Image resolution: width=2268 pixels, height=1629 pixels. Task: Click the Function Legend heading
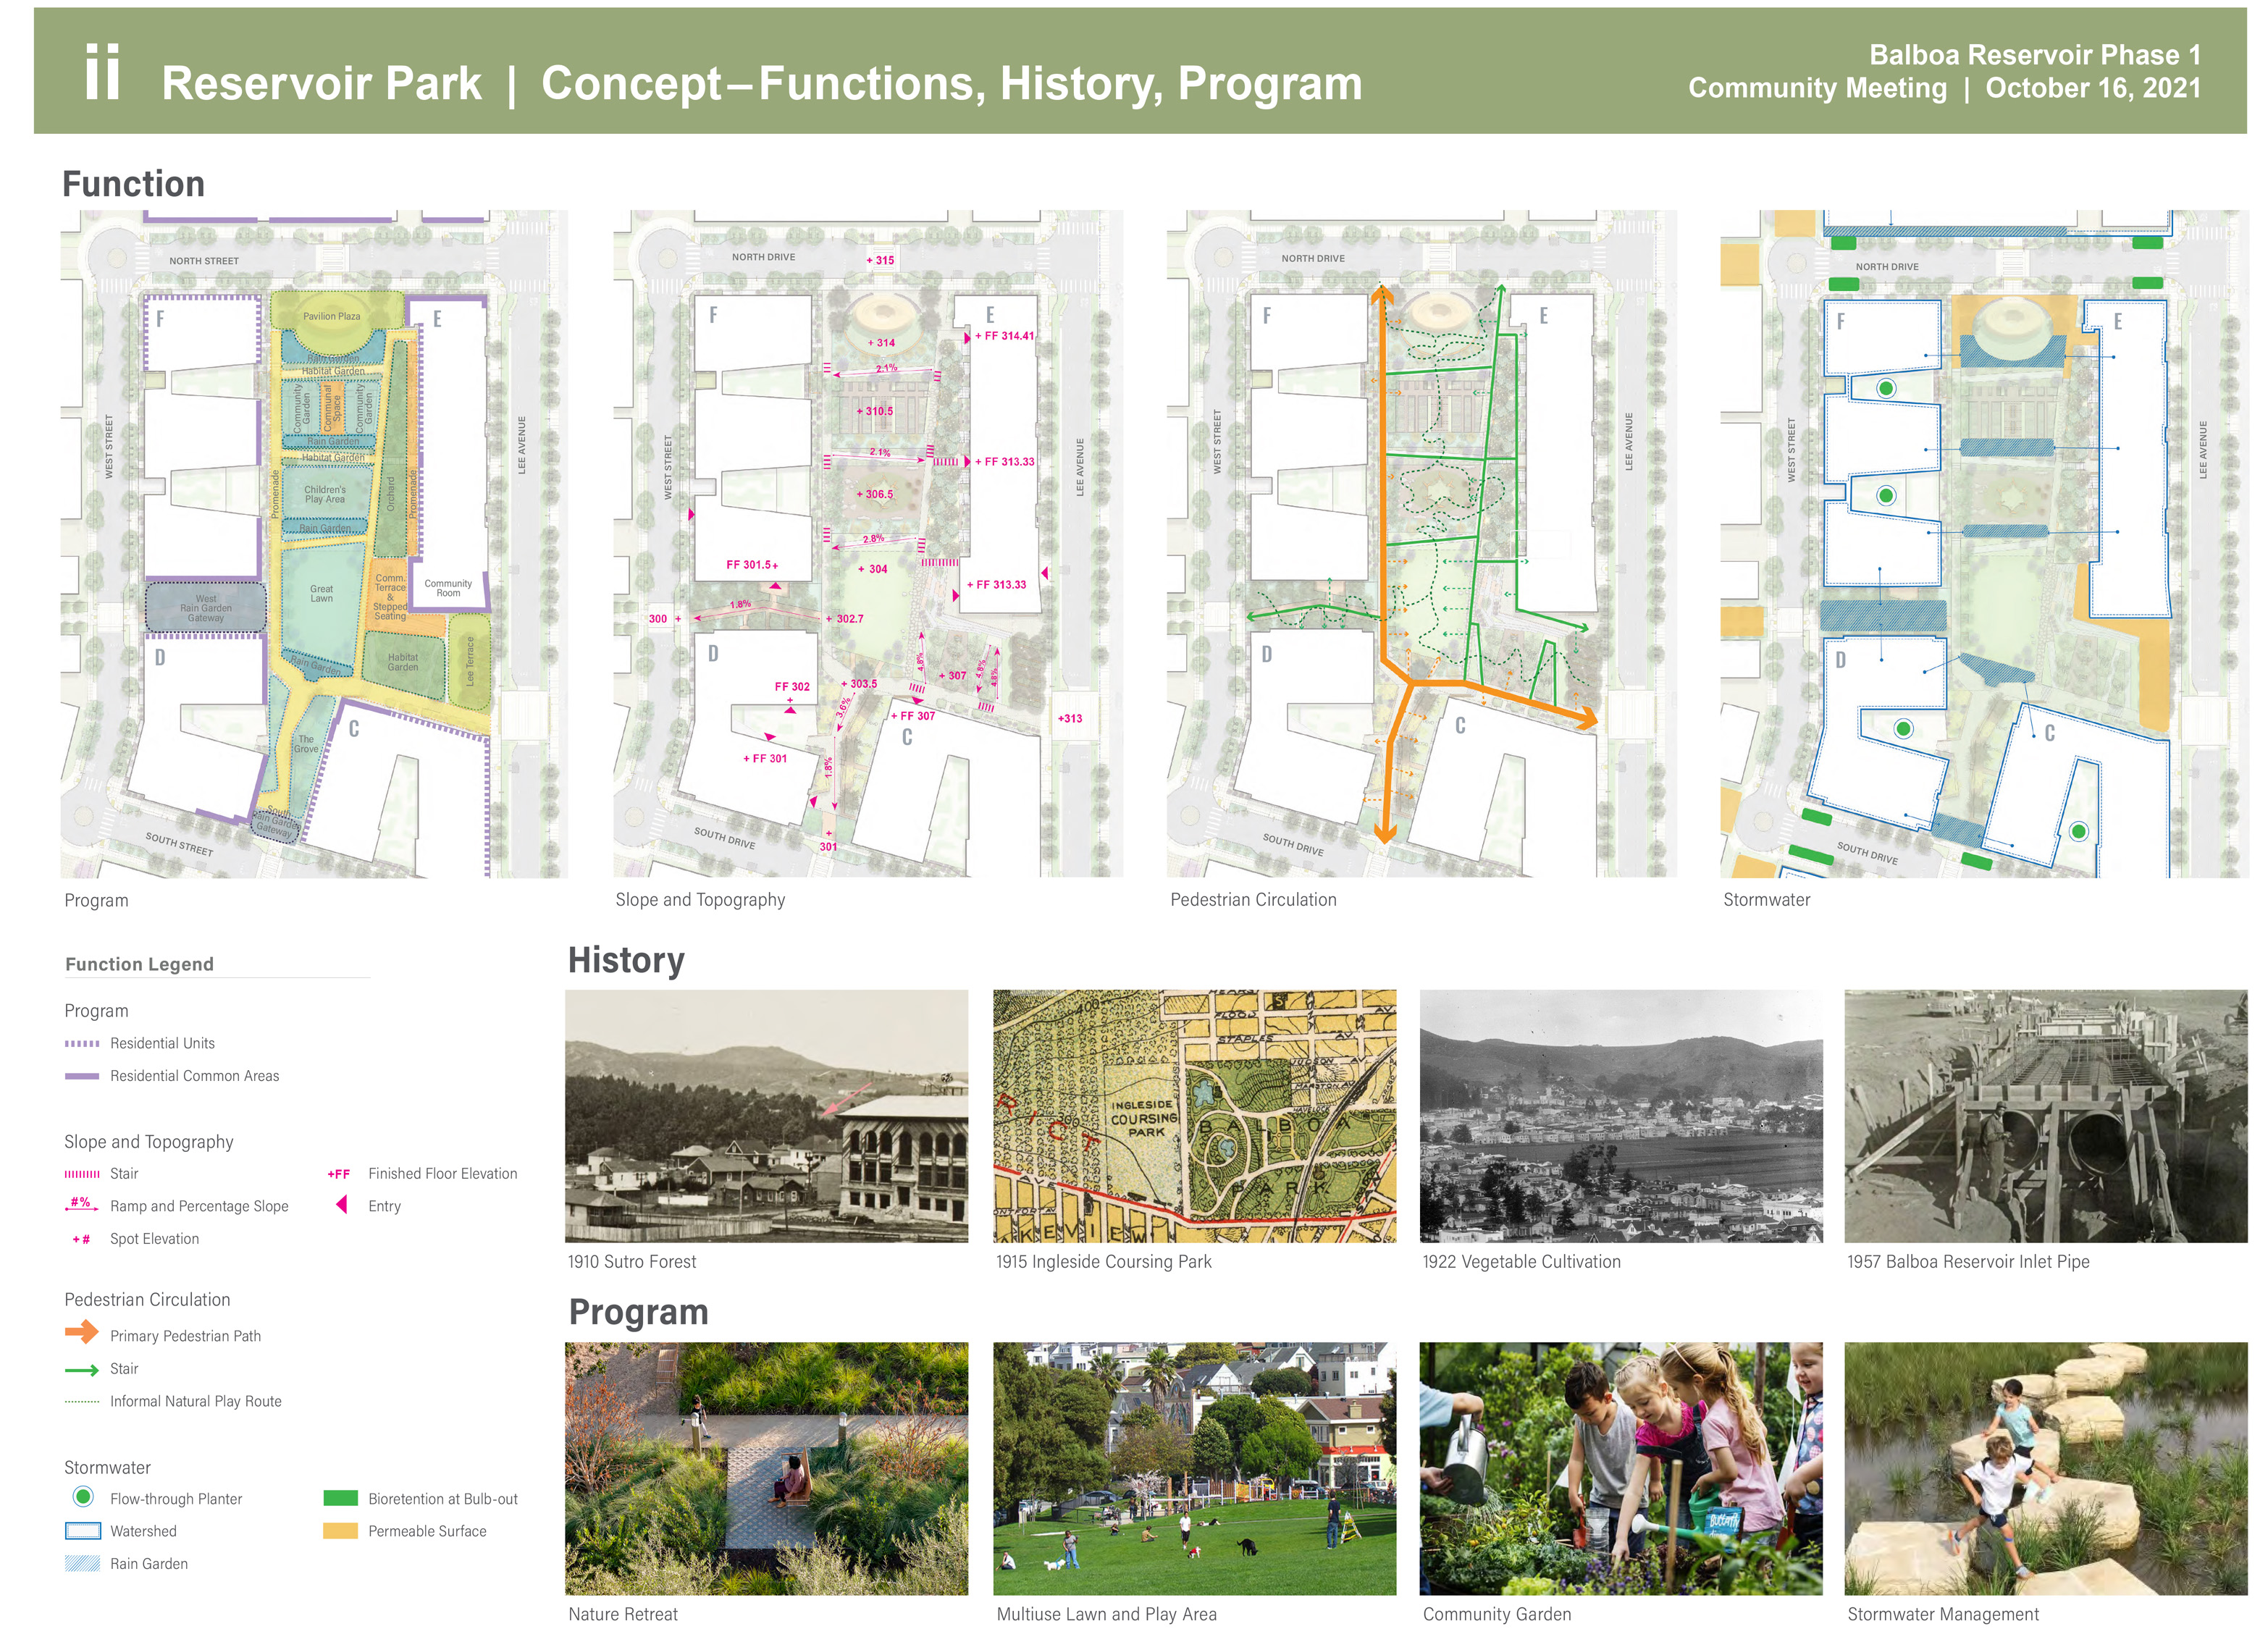pyautogui.click(x=139, y=964)
